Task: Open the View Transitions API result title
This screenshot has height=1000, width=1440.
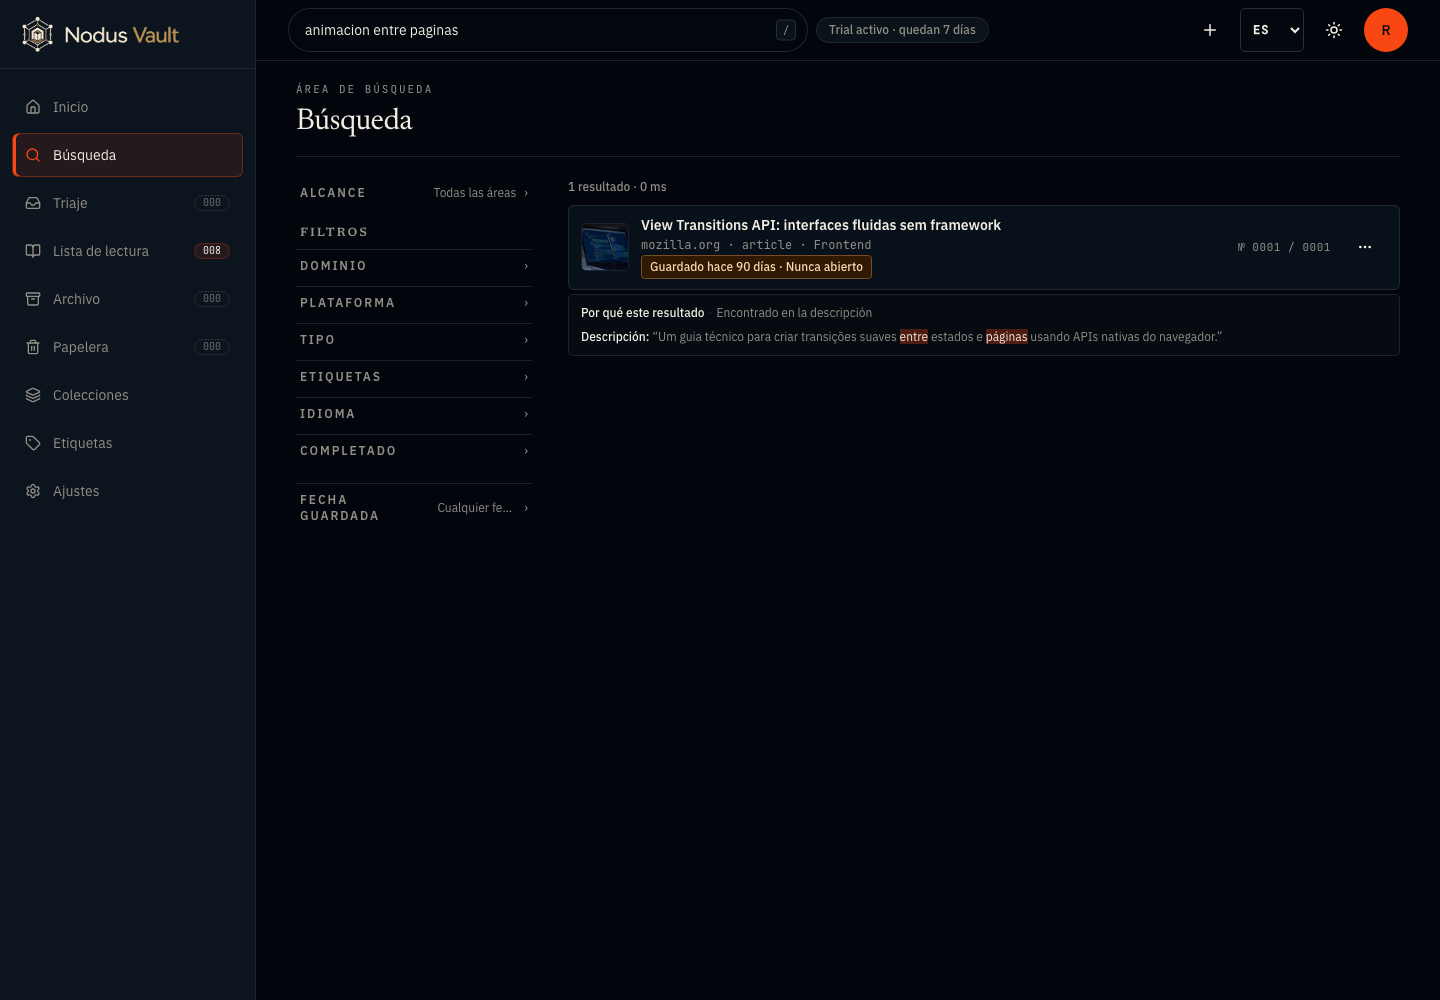Action: (820, 225)
